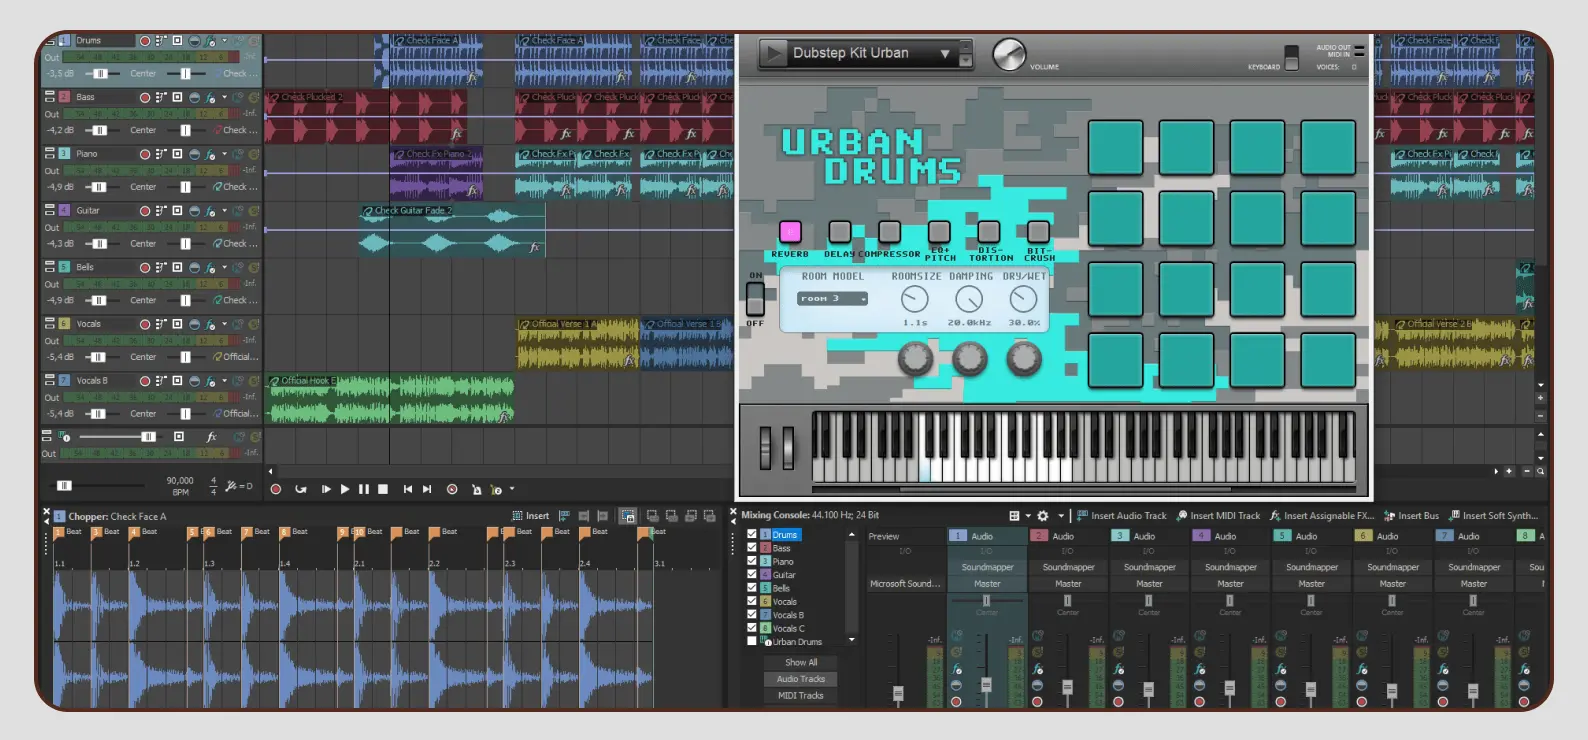Uncheck Piano in the mixer track list

coord(752,561)
